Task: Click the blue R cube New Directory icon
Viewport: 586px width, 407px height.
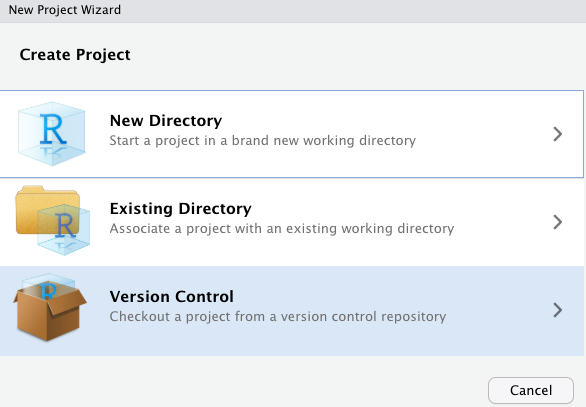Action: (52, 133)
